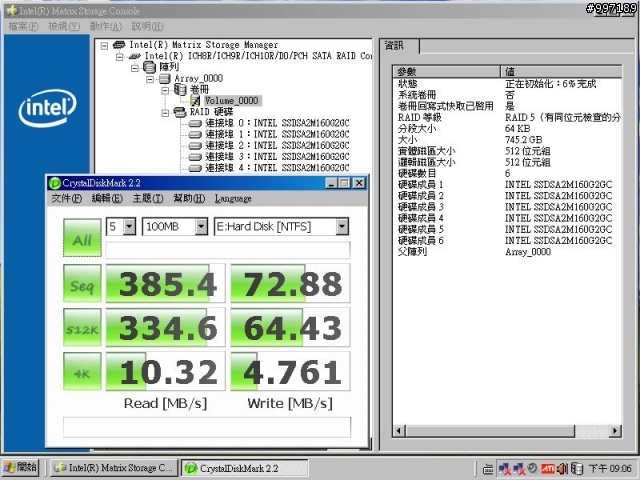
Task: Open the 檔案(F) menu in Storage Console
Action: (x=23, y=27)
